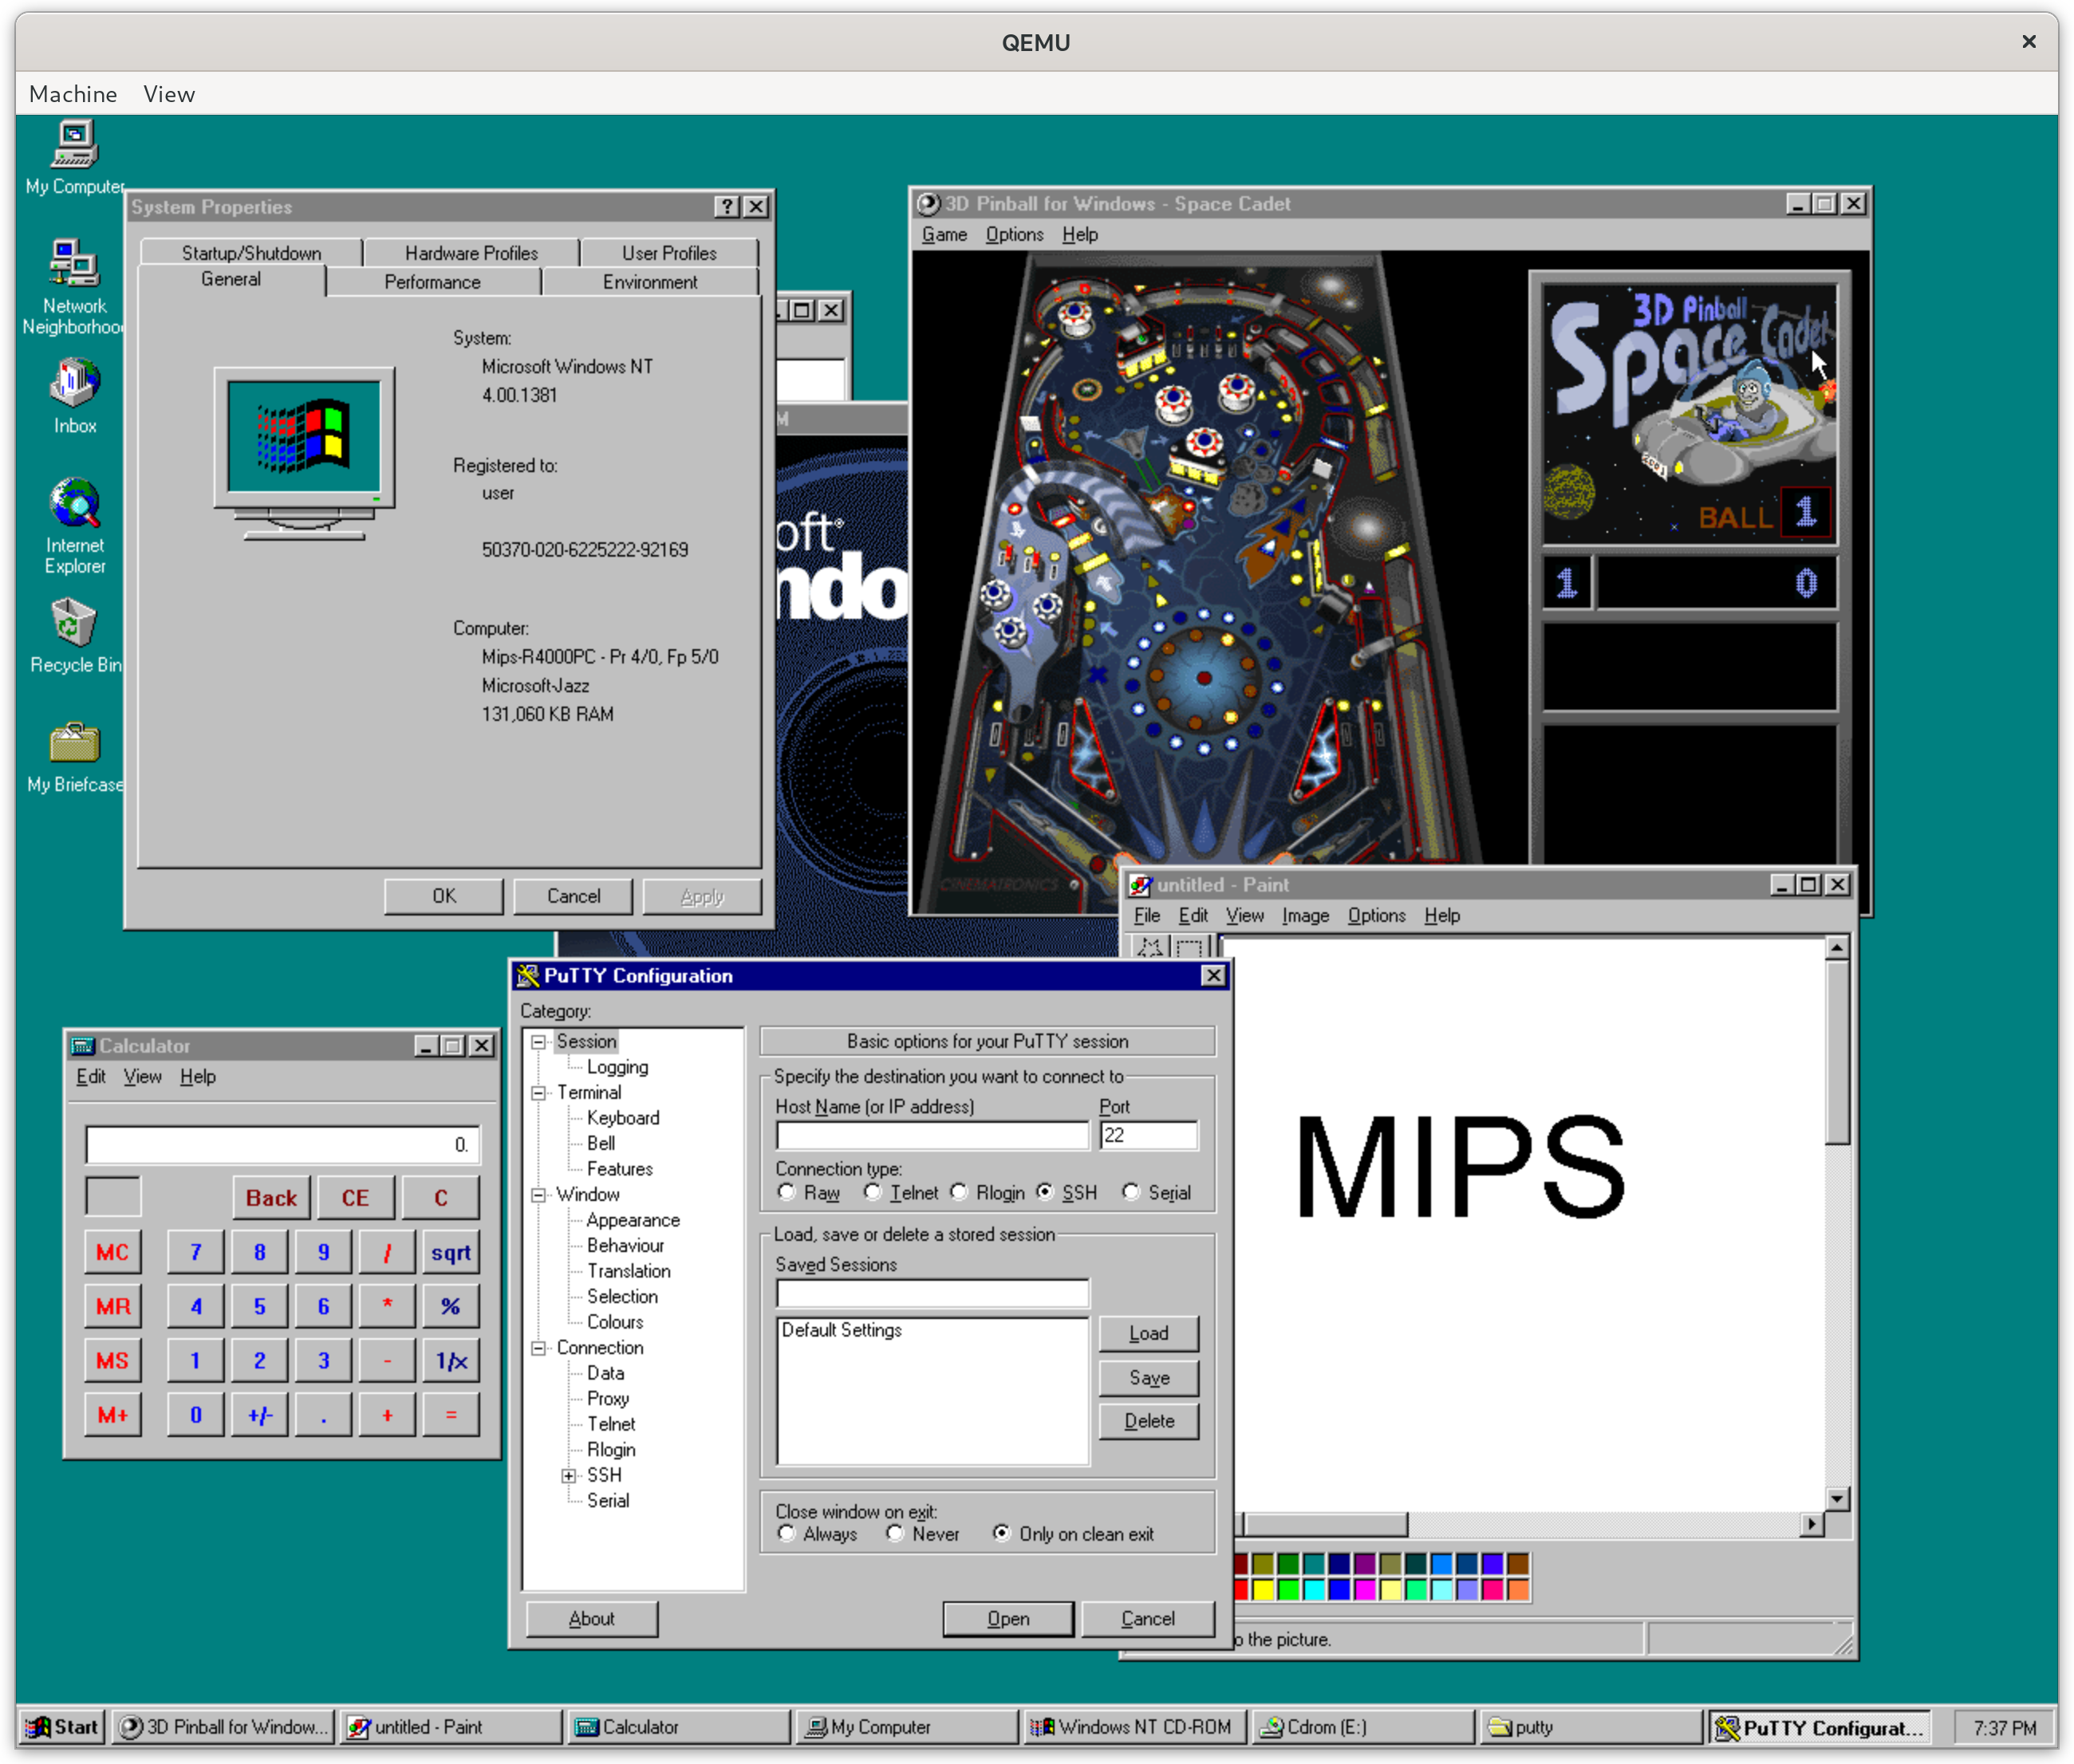Collapse the Connection tree node in PuTTY
The image size is (2074, 1764).
click(x=539, y=1348)
